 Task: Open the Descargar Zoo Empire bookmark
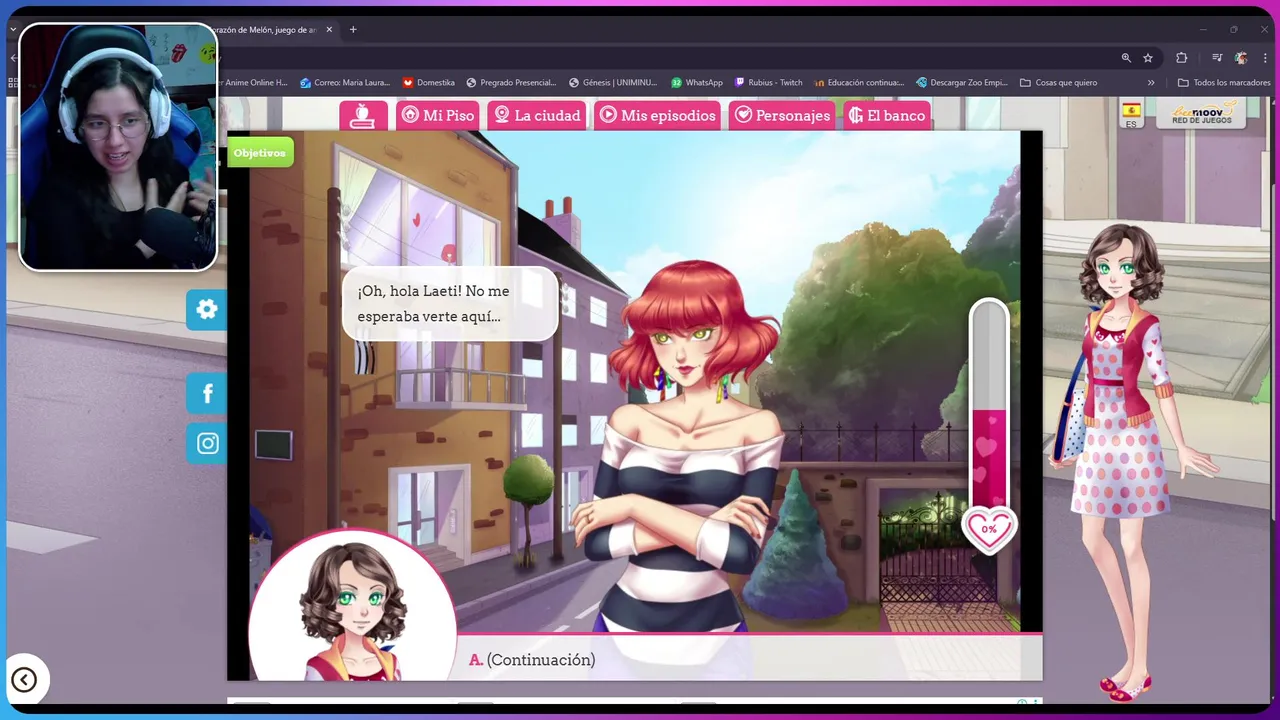coord(962,83)
